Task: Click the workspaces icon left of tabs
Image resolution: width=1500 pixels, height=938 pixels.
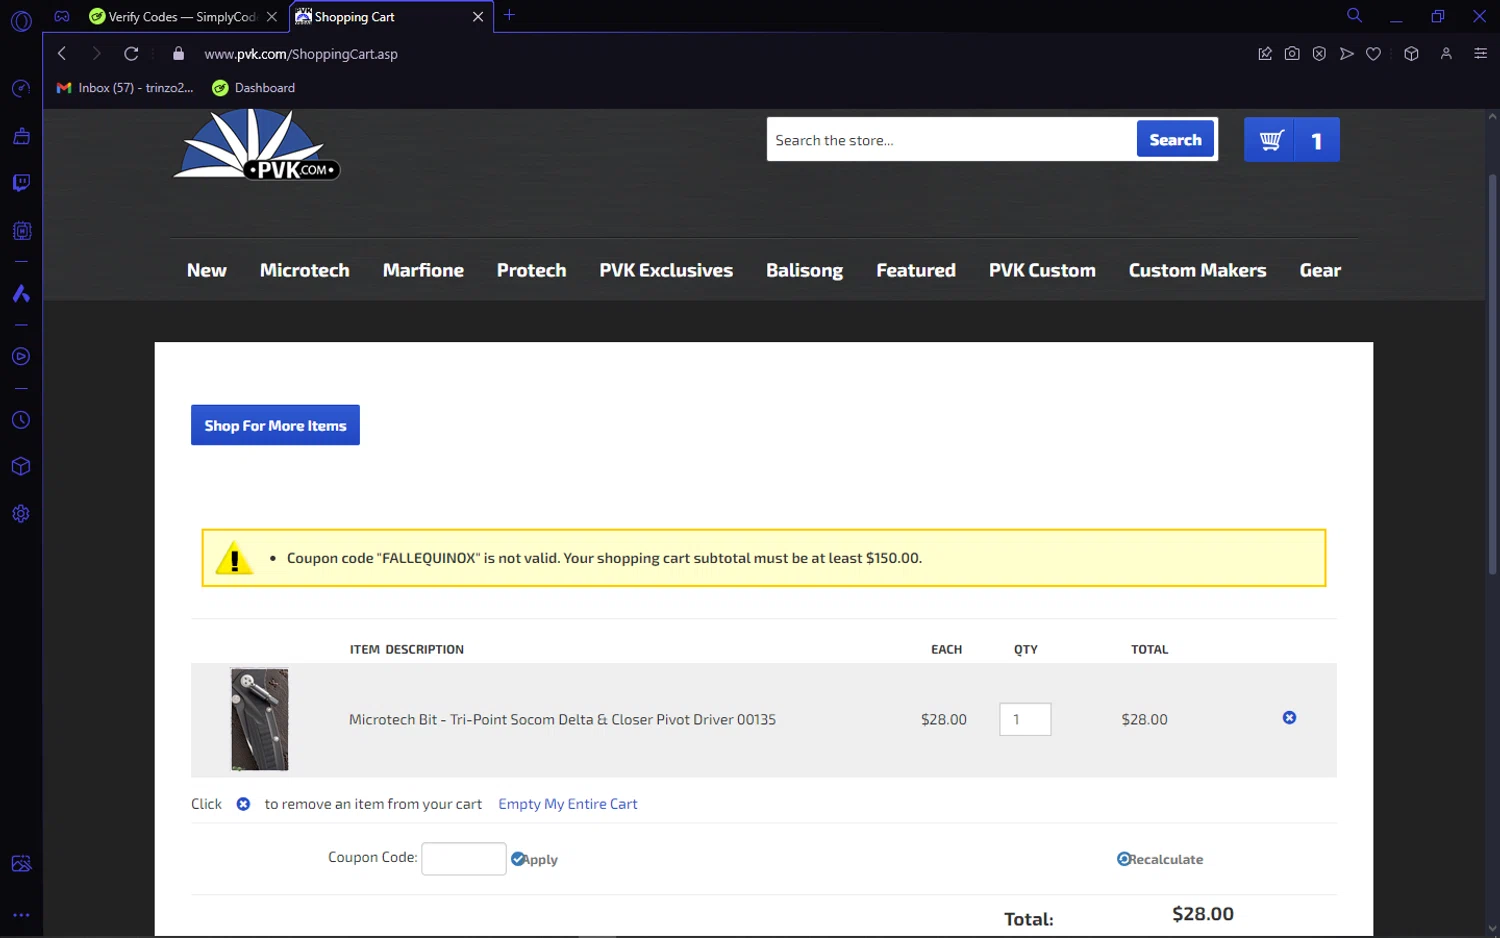Action: pos(62,16)
